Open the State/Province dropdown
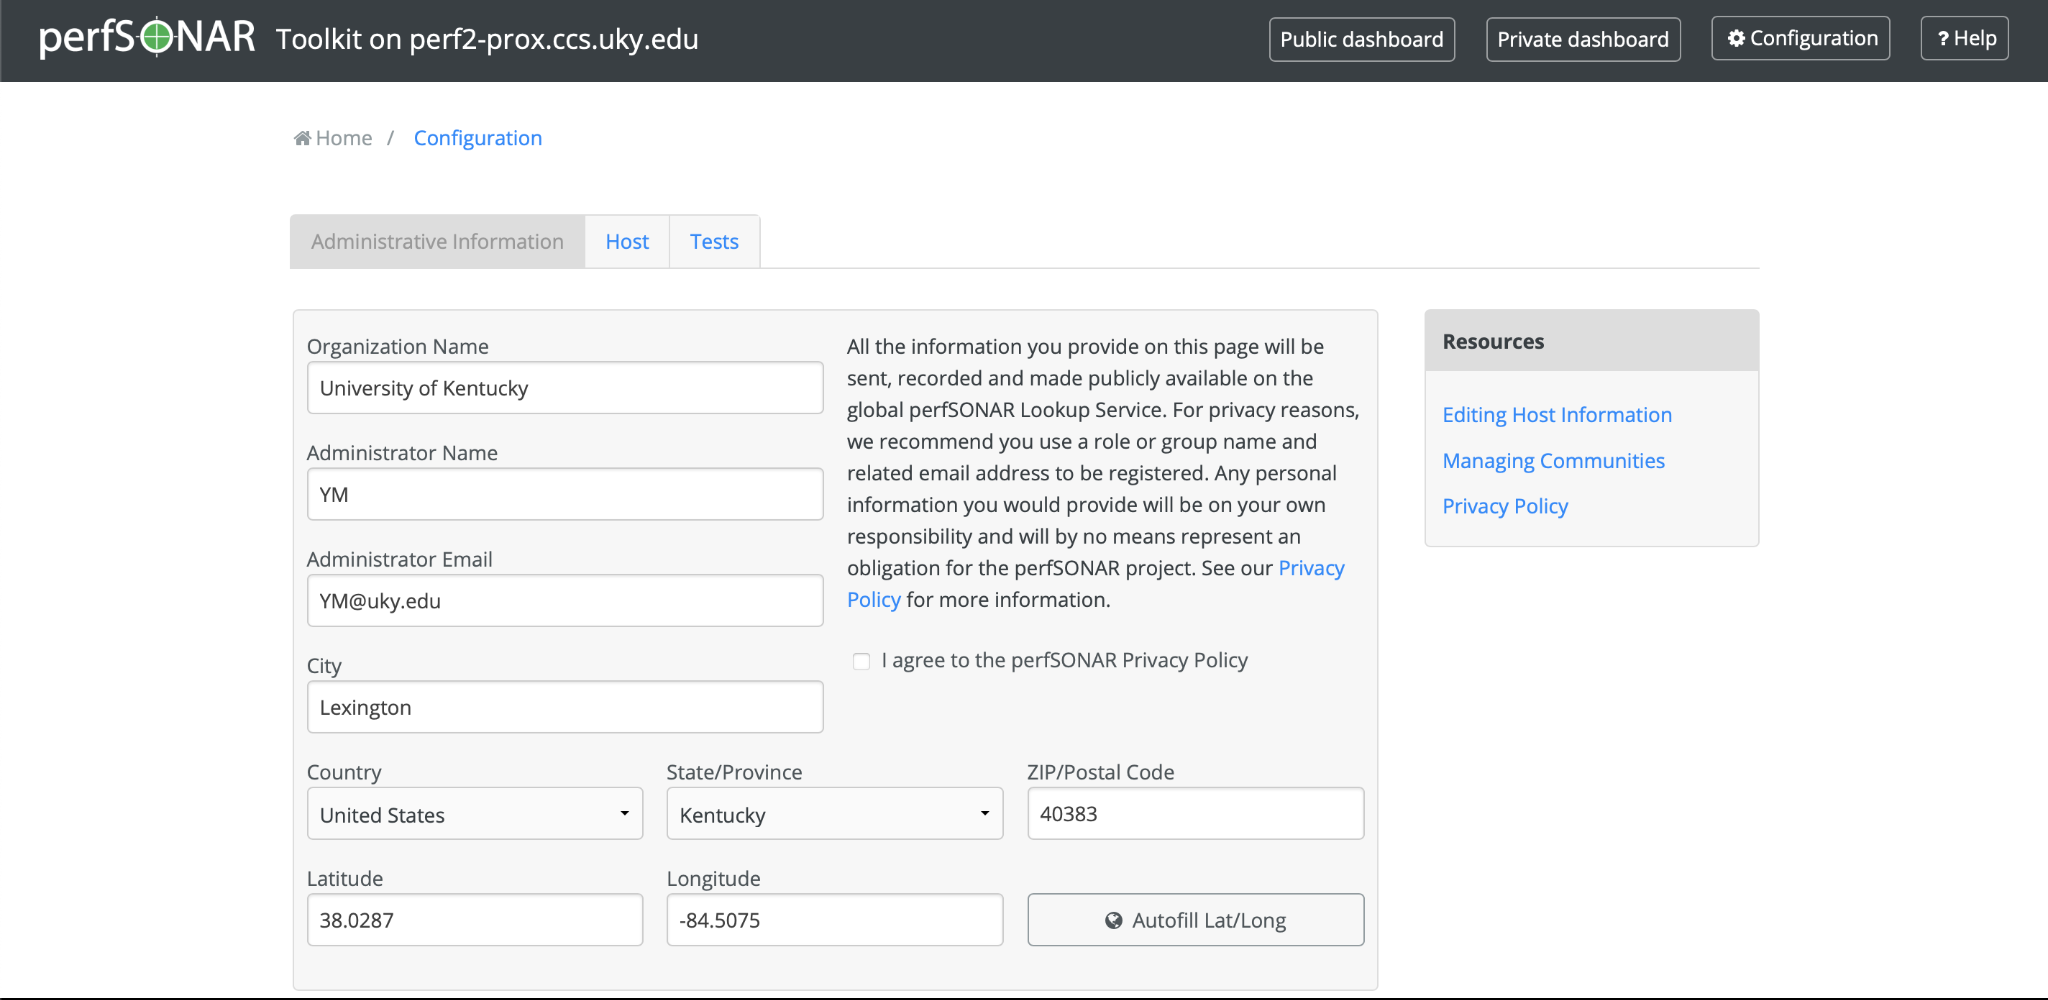The height and width of the screenshot is (1000, 2048). (x=835, y=814)
